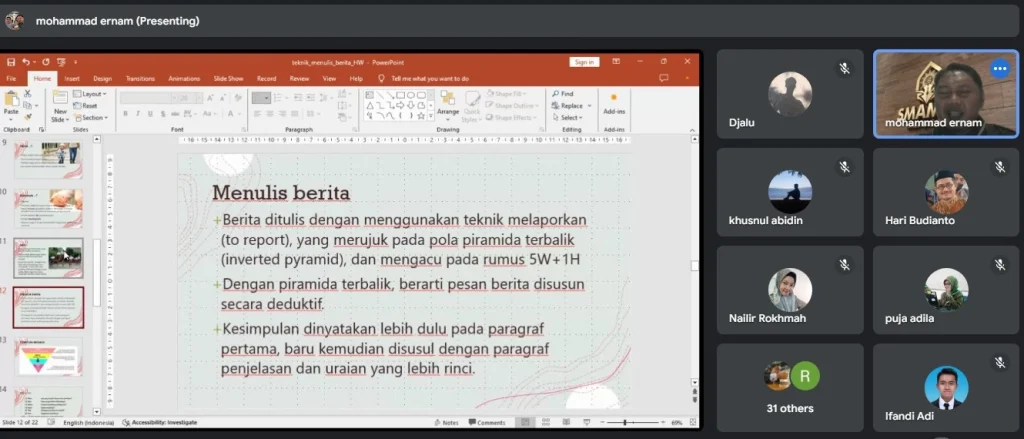Start the slideshow from the beginning via the quick access icon
Viewport: 1024px width, 439px height.
tap(61, 62)
